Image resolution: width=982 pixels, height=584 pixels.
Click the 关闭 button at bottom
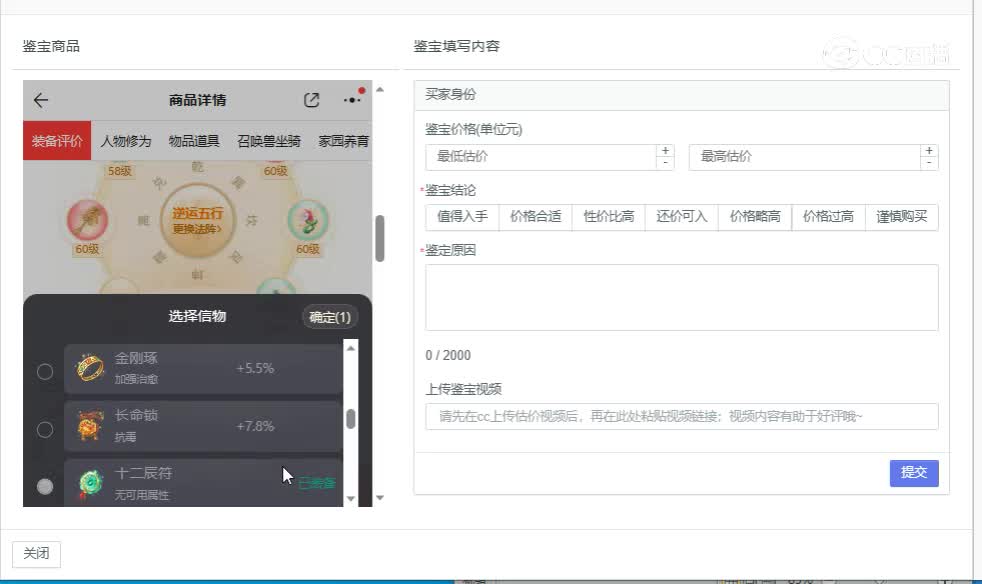click(x=36, y=553)
